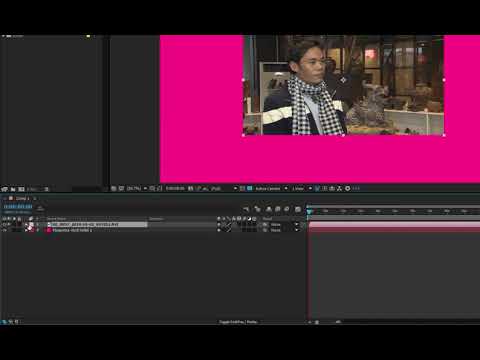Click the Interpret Footage icon in Project panel

[x=4, y=189]
